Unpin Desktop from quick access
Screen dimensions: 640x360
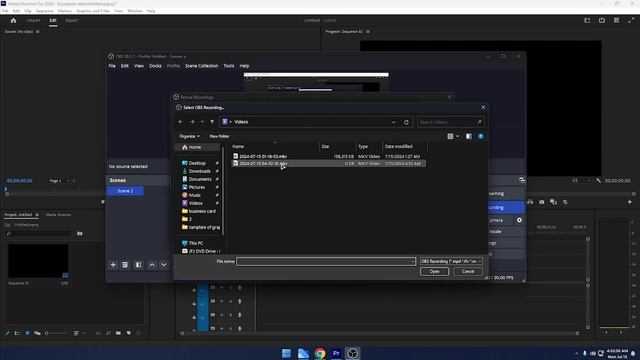pos(217,163)
